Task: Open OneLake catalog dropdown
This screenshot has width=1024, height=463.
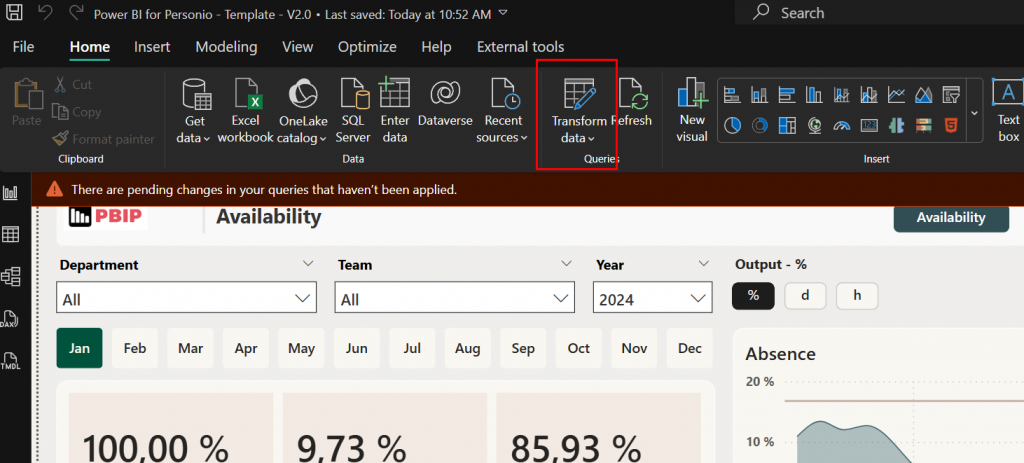Action: pos(302,110)
